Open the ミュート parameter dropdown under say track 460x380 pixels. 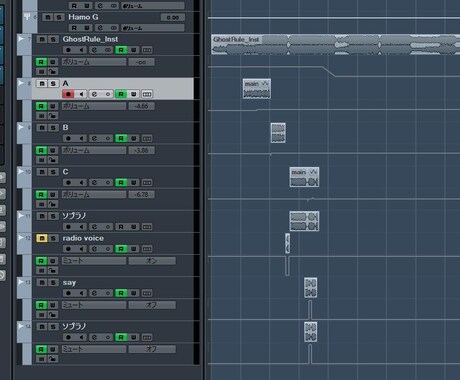[94, 305]
